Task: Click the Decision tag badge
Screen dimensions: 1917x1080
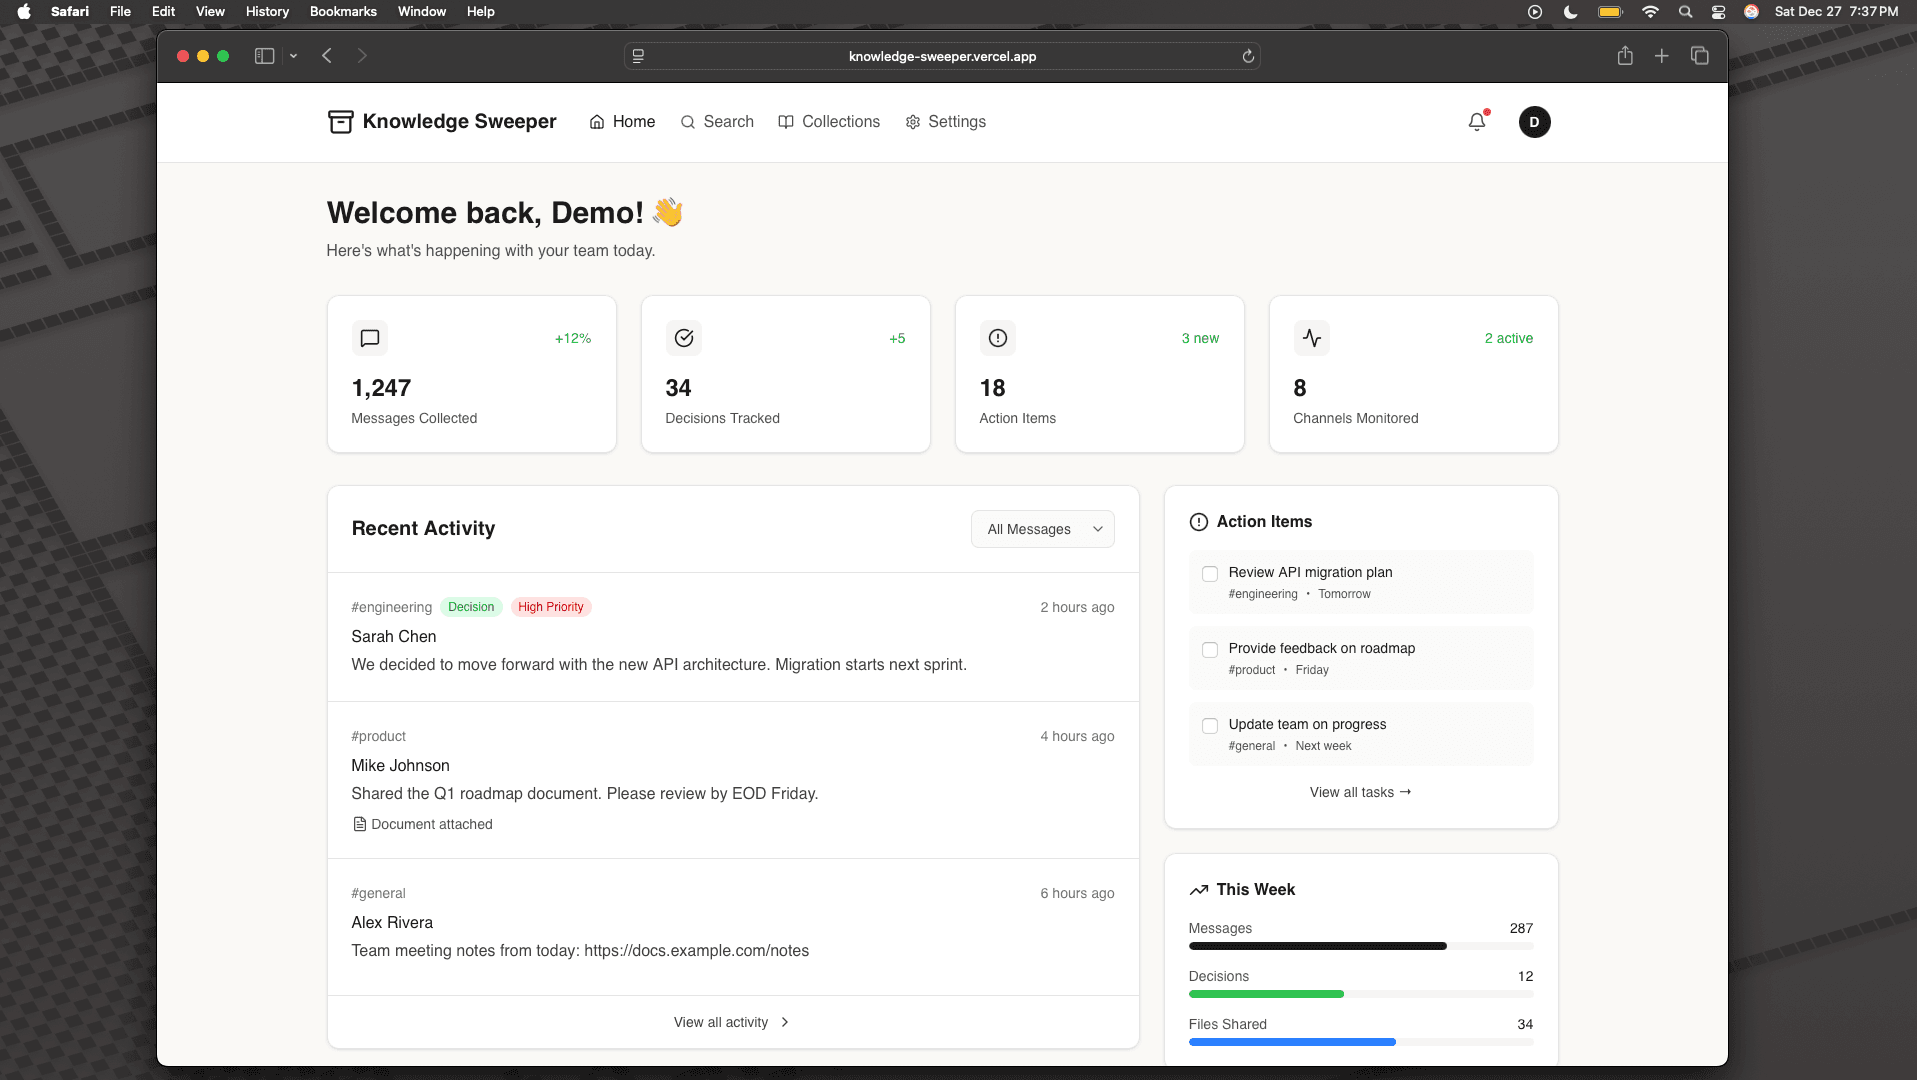Action: 471,607
